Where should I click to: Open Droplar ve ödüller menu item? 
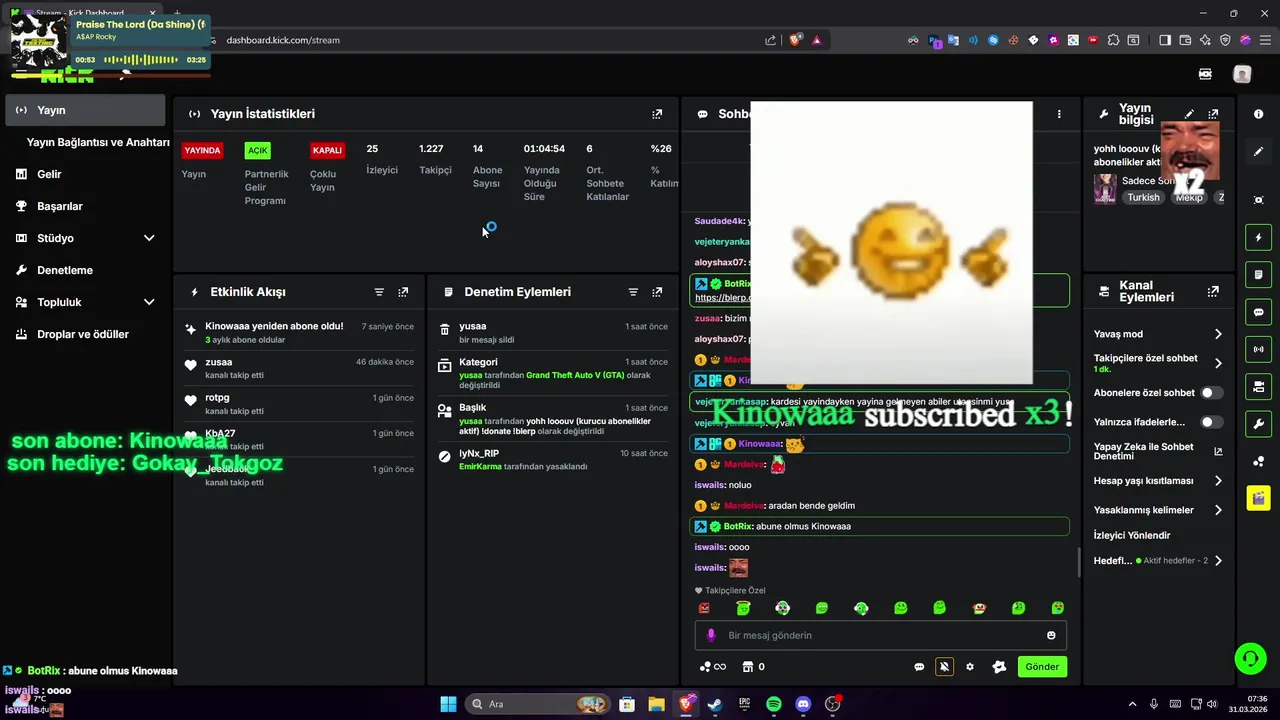pyautogui.click(x=85, y=334)
